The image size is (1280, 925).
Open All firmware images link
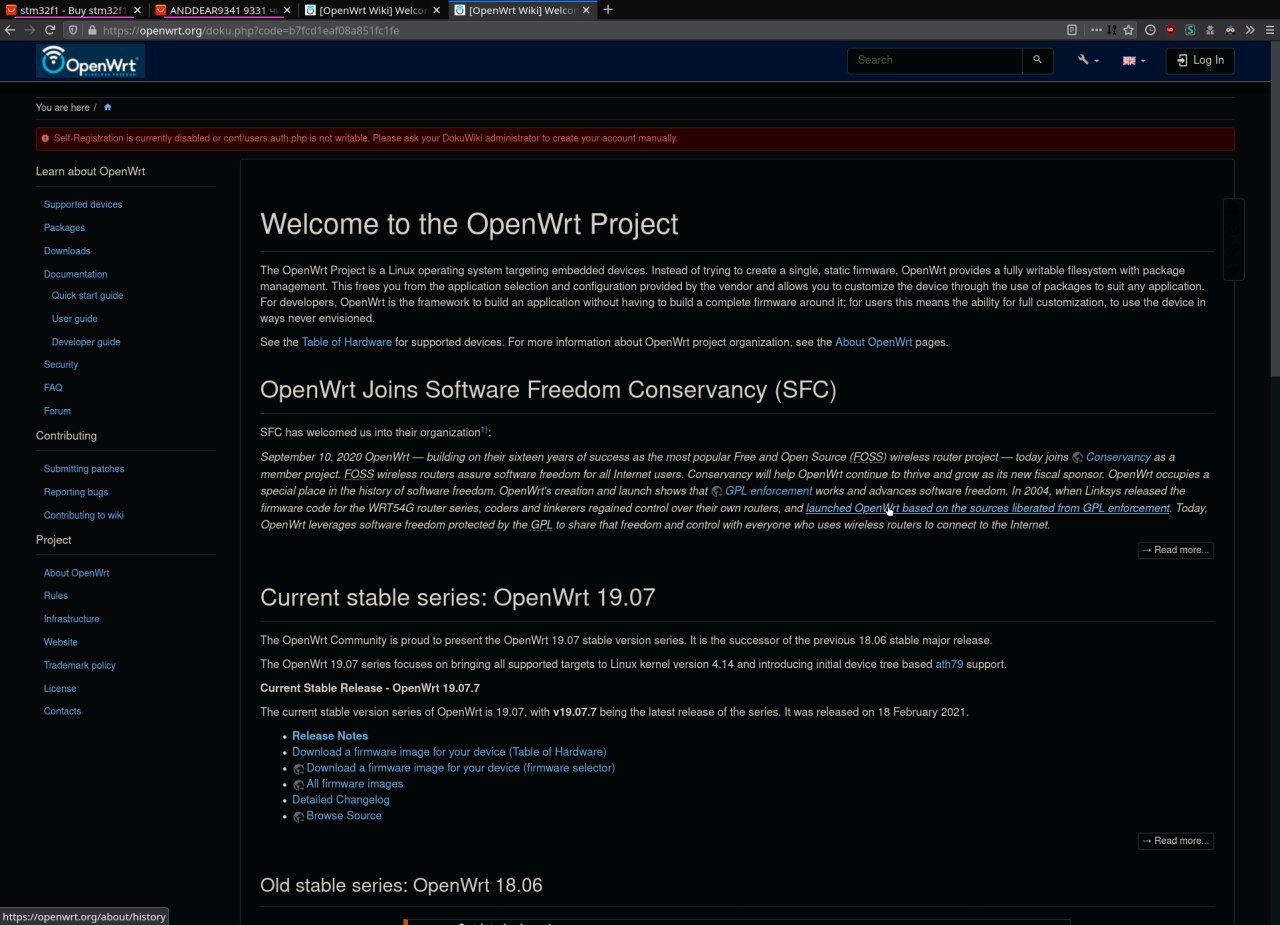click(348, 784)
